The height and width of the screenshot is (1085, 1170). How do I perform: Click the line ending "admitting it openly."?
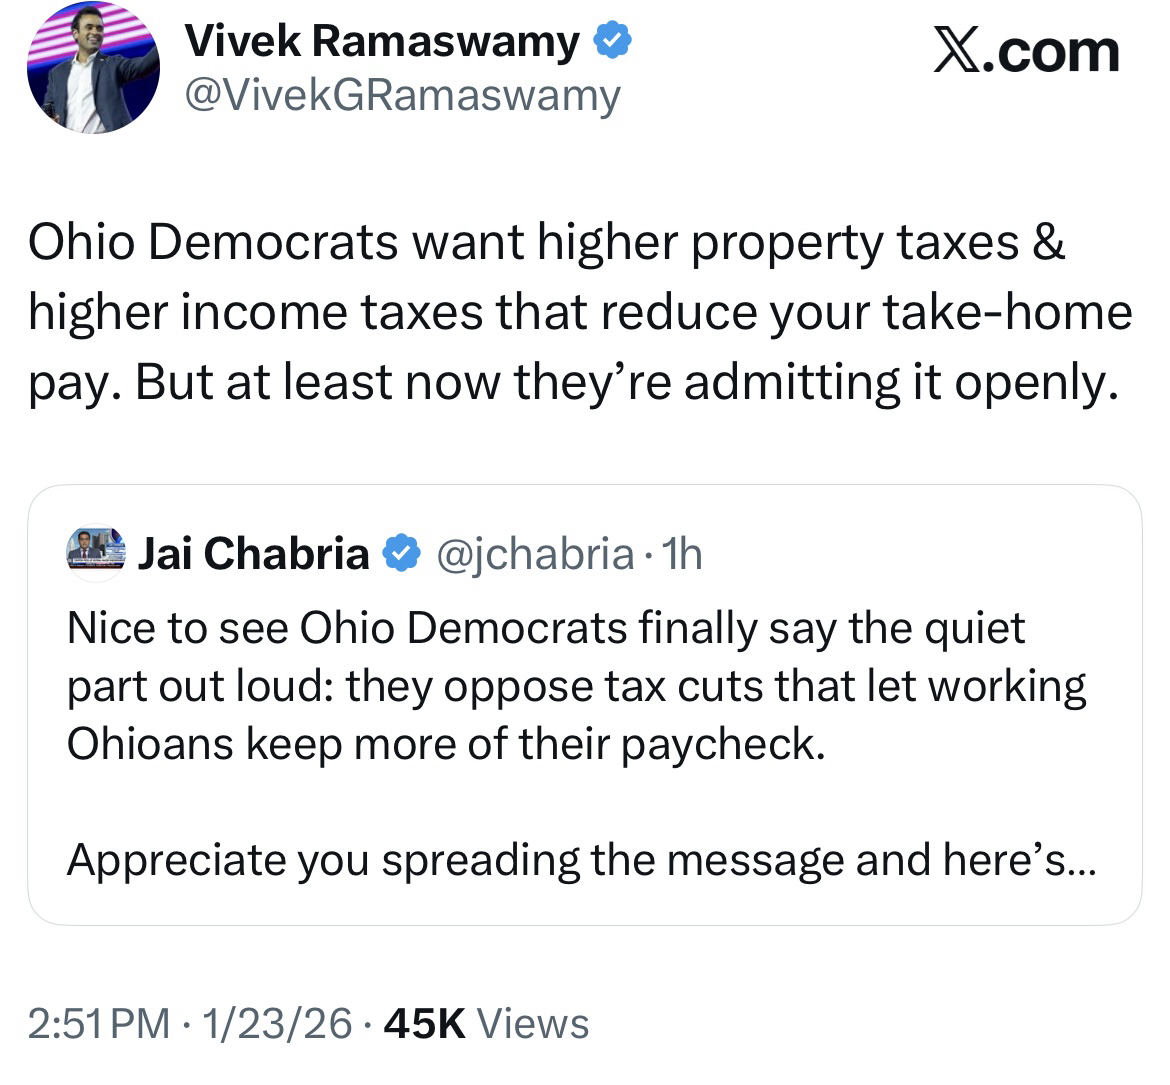571,382
